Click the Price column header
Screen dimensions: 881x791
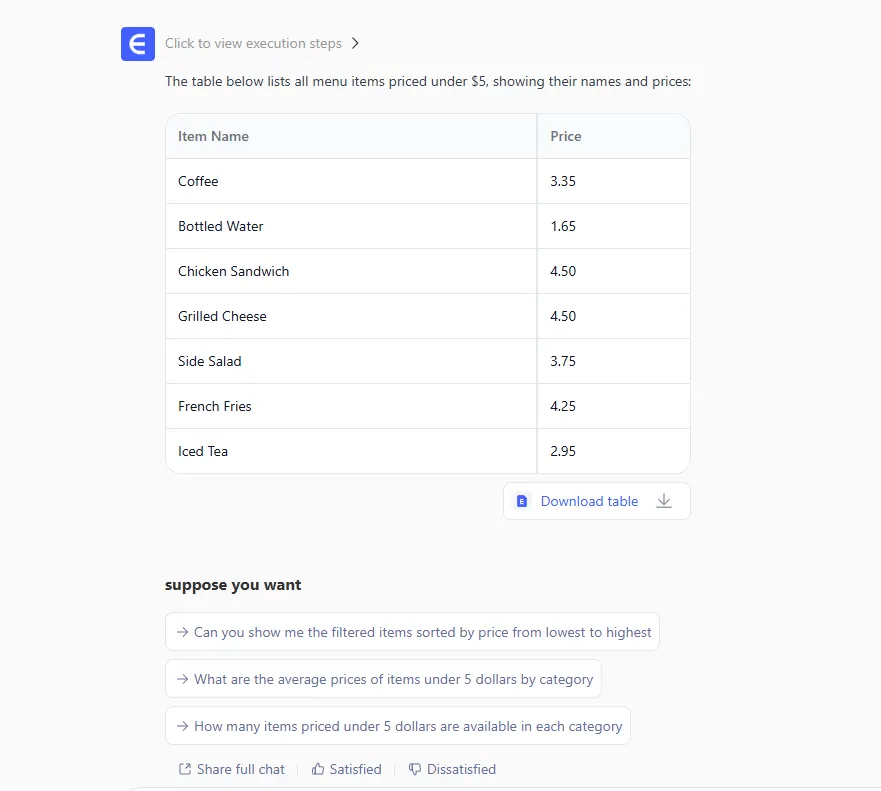coord(566,136)
